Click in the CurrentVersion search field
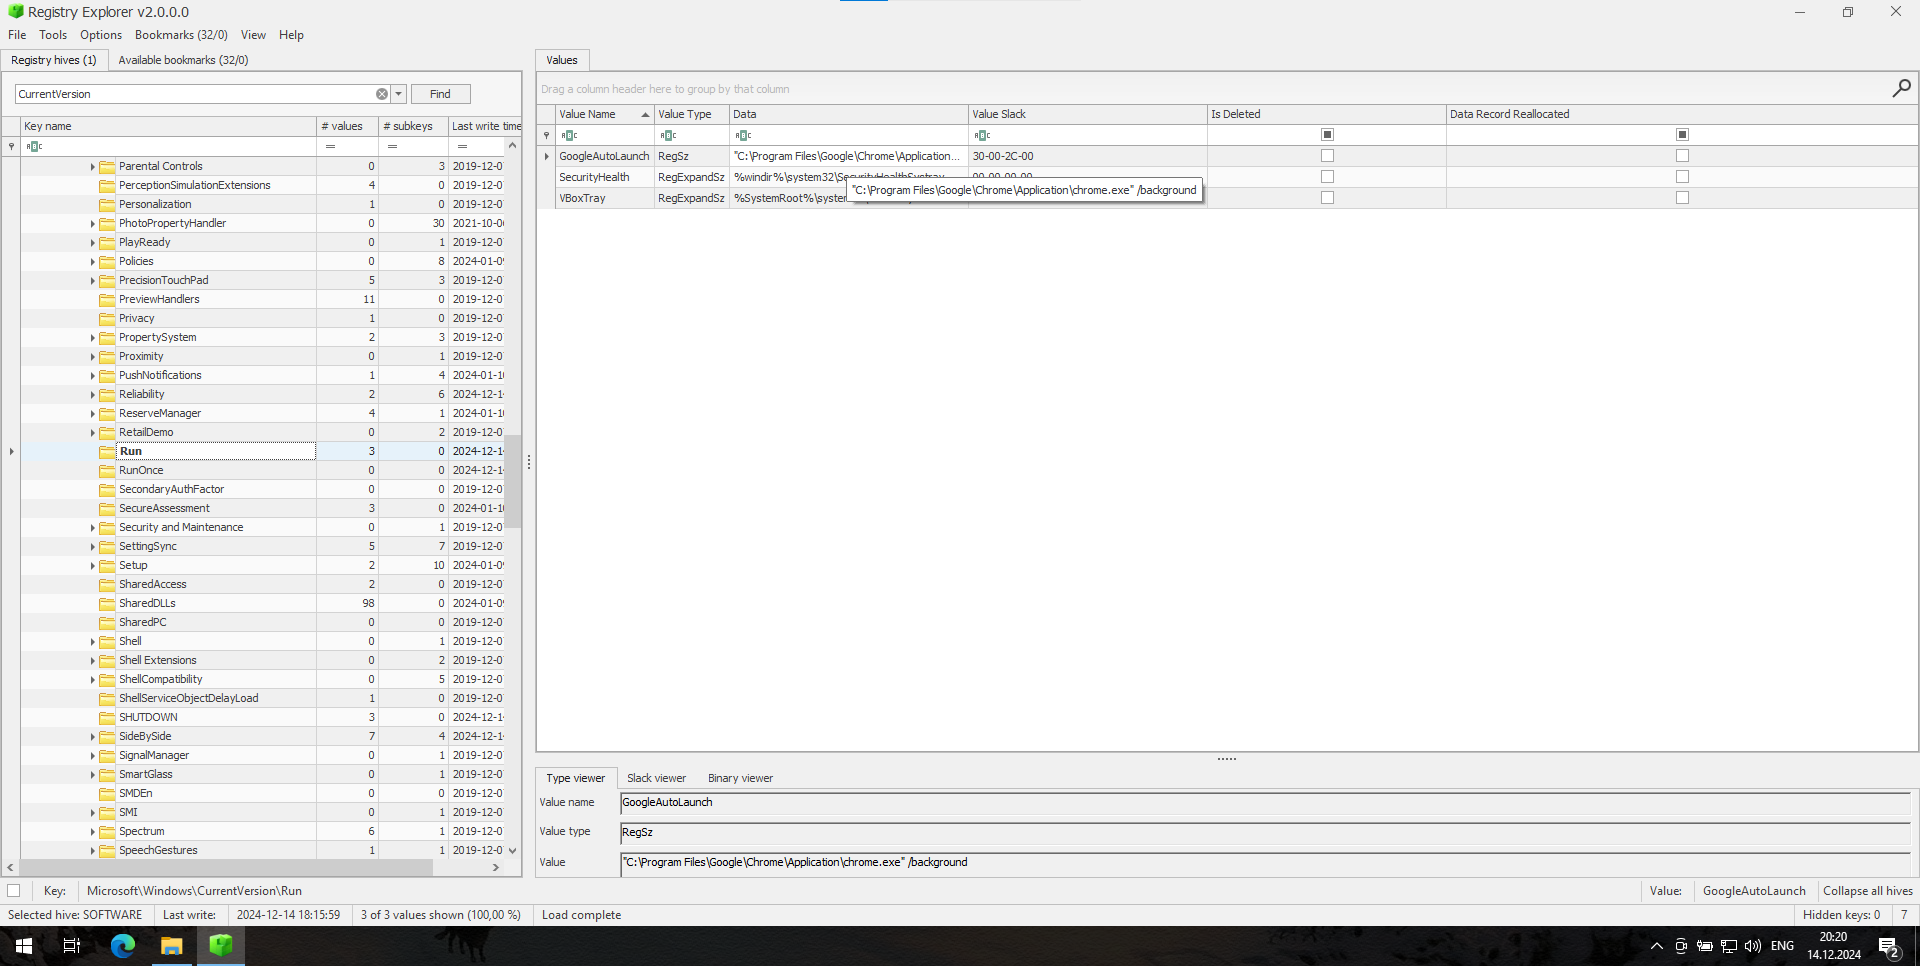The height and width of the screenshot is (966, 1920). (x=194, y=94)
